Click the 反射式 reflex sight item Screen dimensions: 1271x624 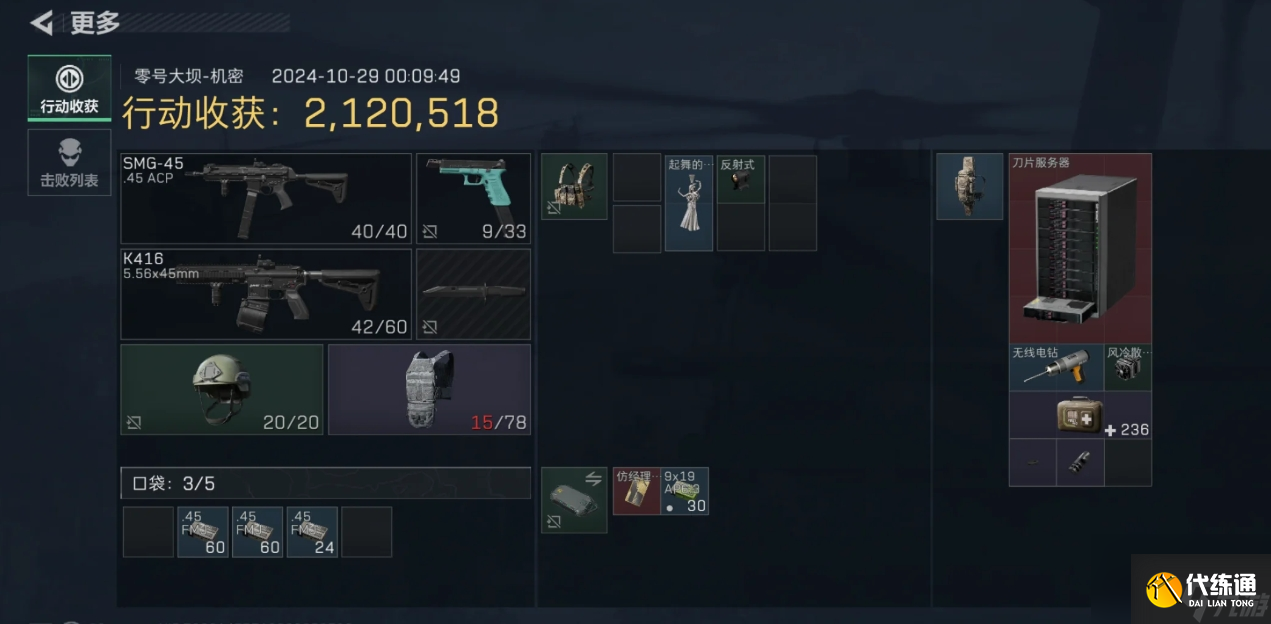click(x=741, y=179)
